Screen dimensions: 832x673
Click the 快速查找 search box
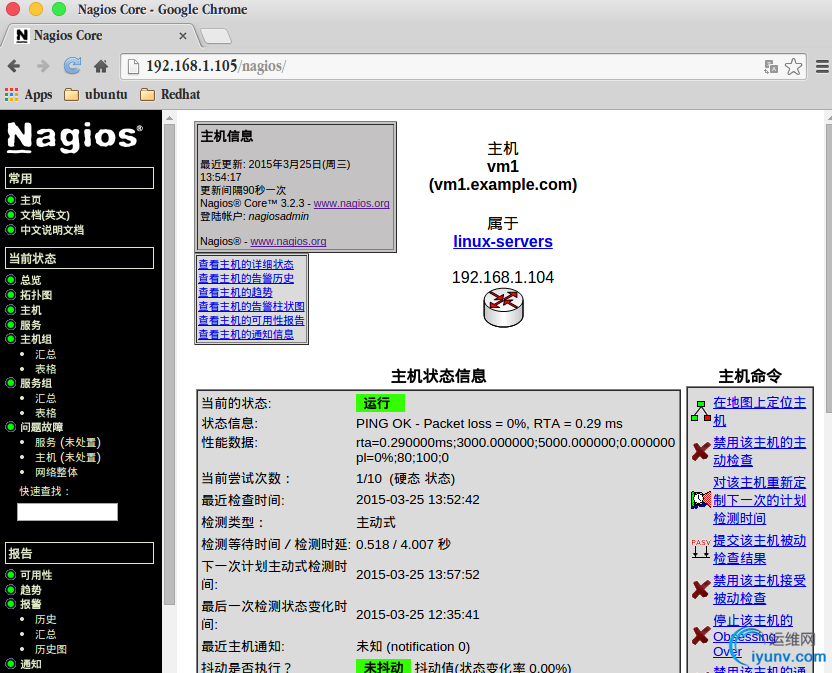point(67,512)
